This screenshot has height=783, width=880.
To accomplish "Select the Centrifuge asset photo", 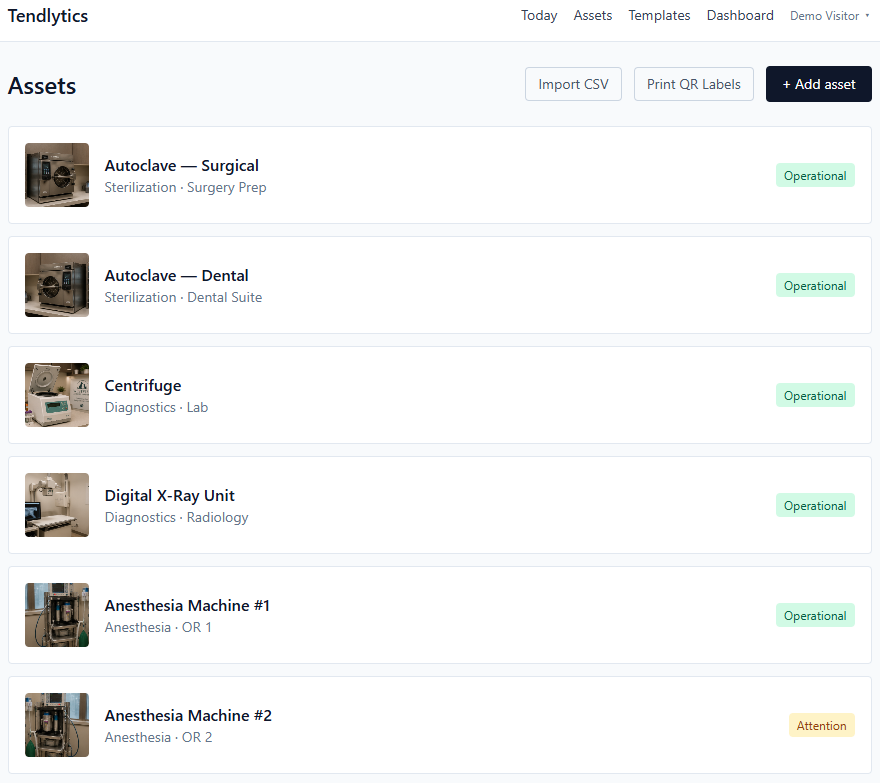I will point(57,395).
